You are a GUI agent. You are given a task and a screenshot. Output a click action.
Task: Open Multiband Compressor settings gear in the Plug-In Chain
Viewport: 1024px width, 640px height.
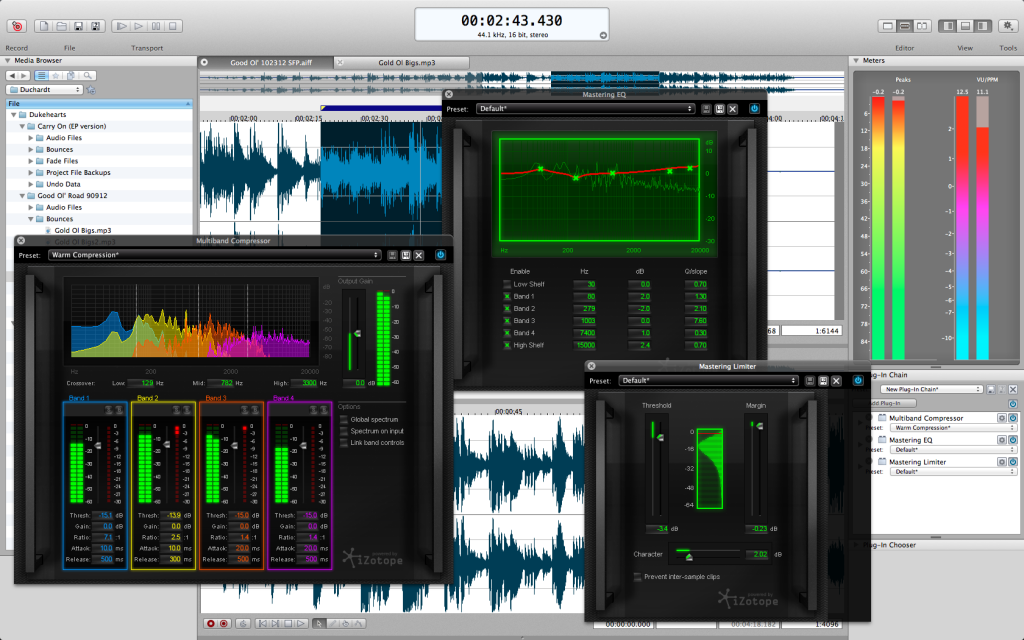[x=1001, y=418]
